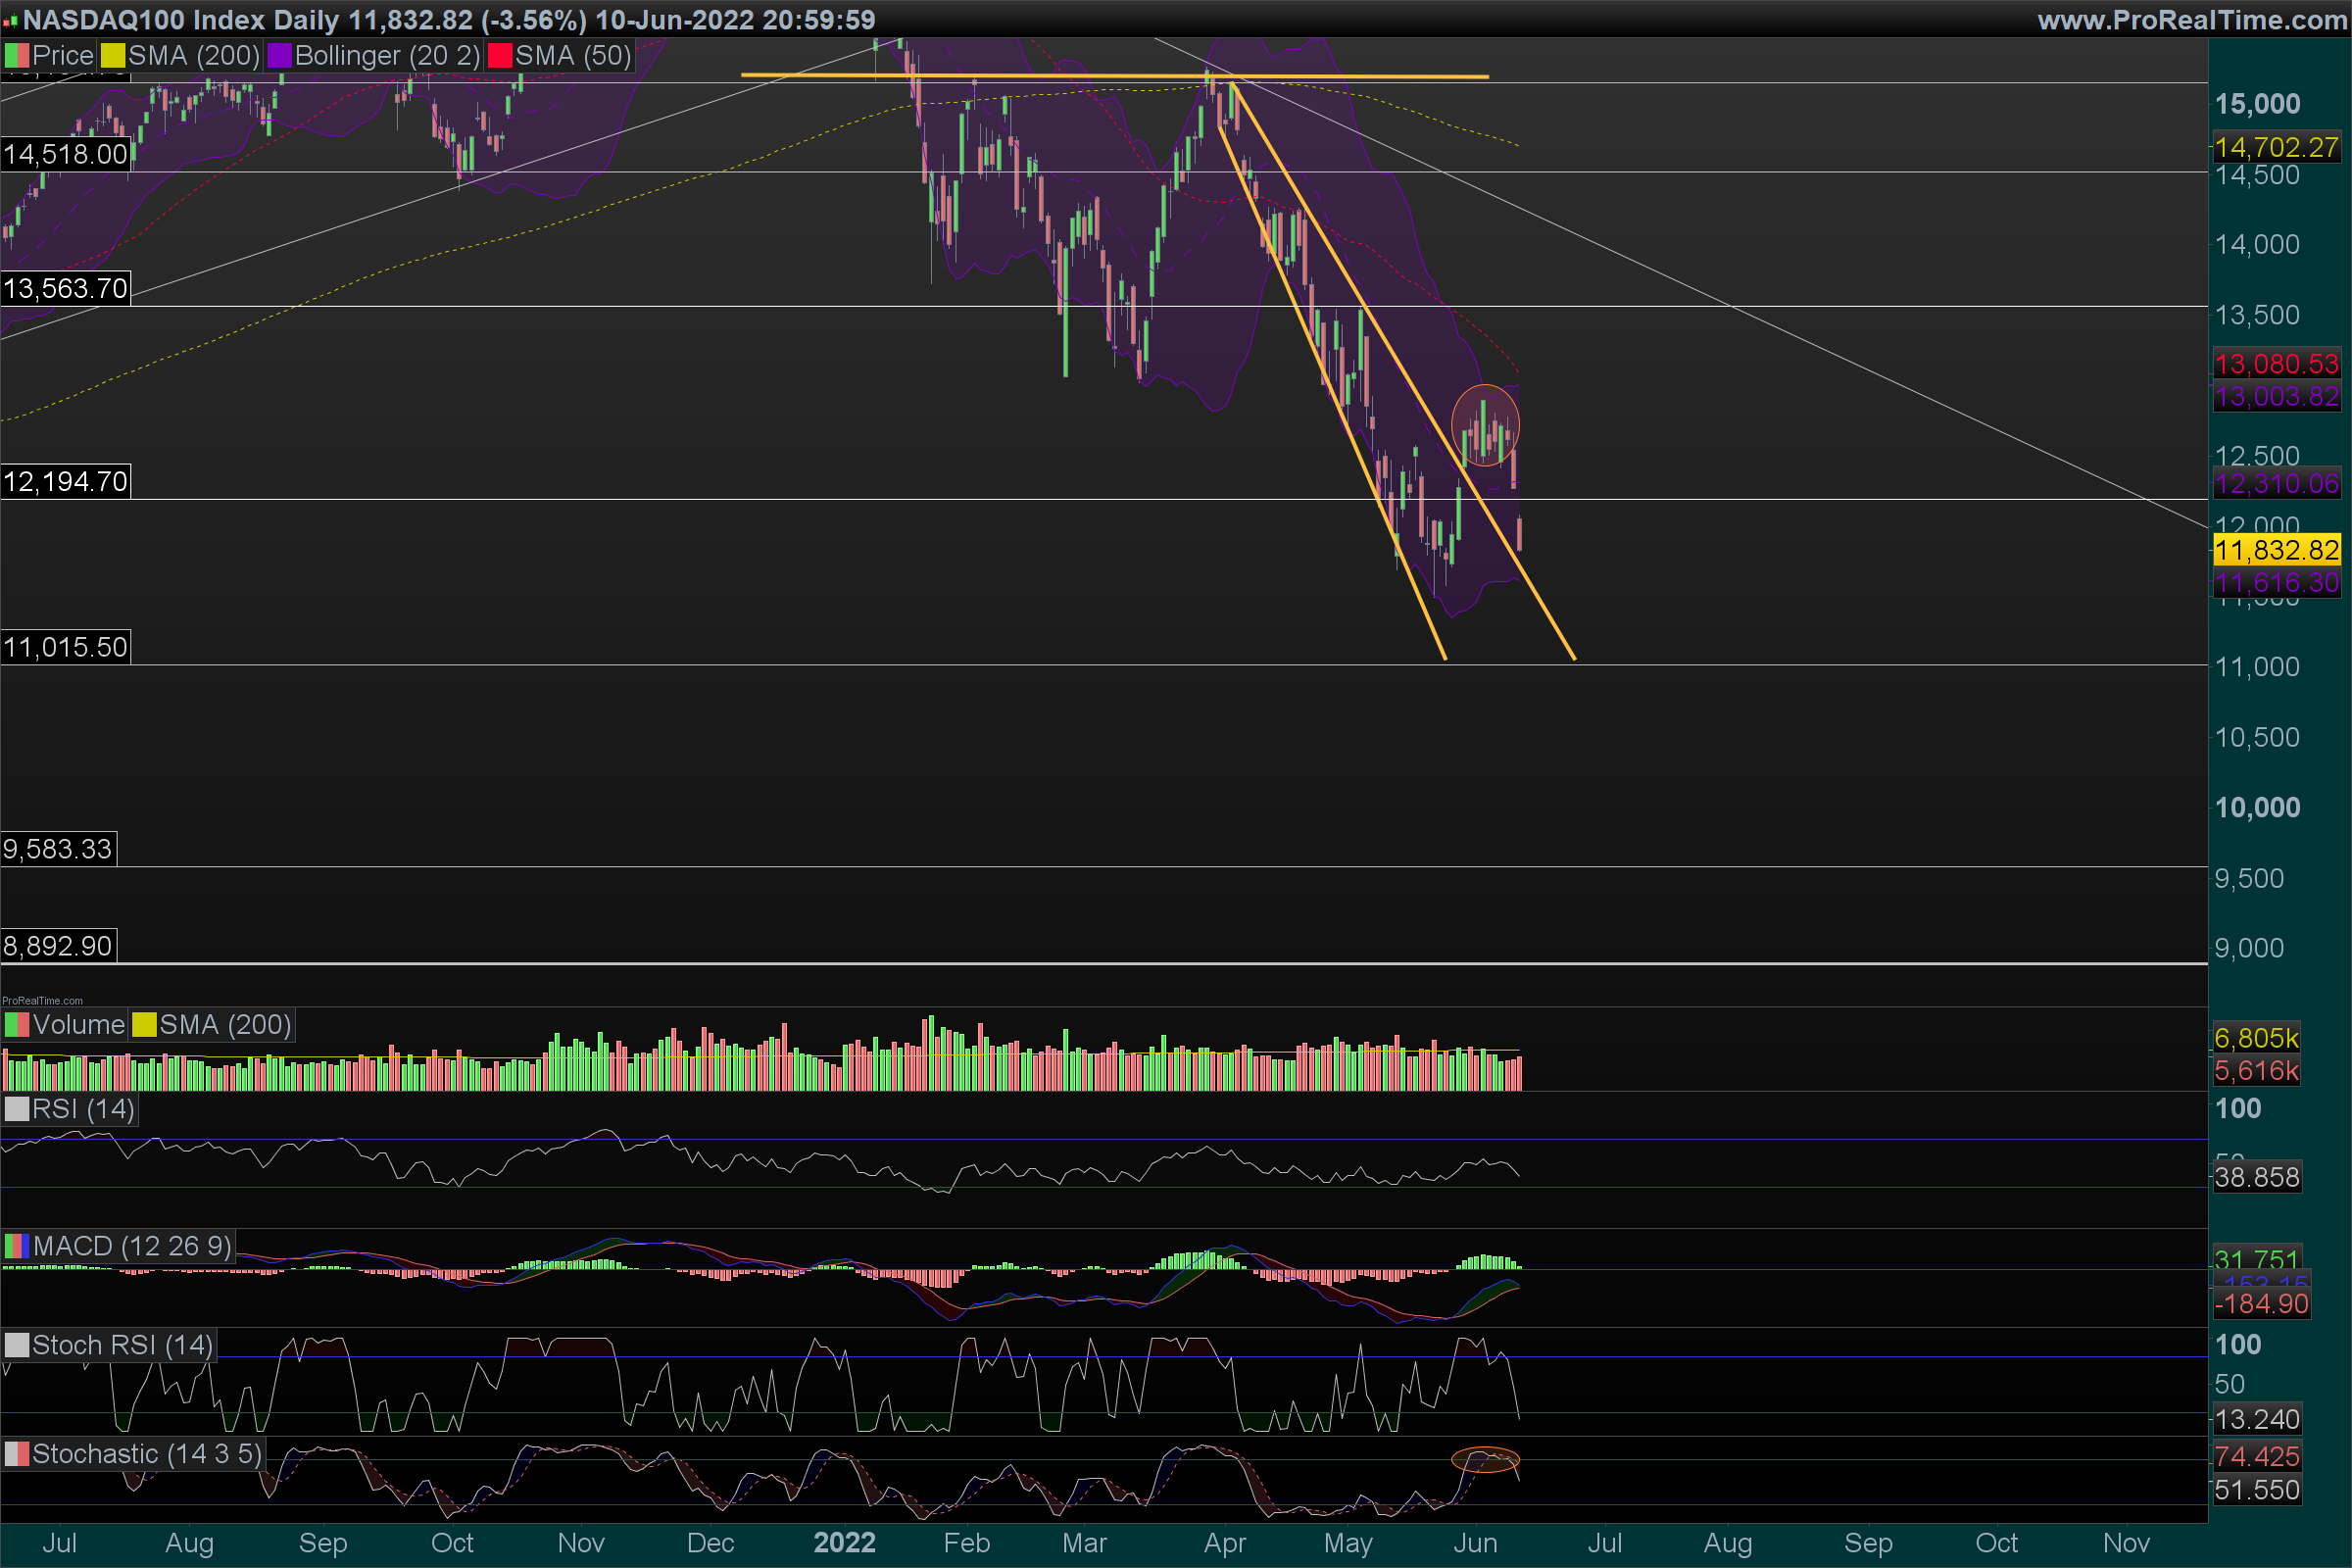
Task: Select the 12,194.70 horizontal level label
Action: pos(66,482)
